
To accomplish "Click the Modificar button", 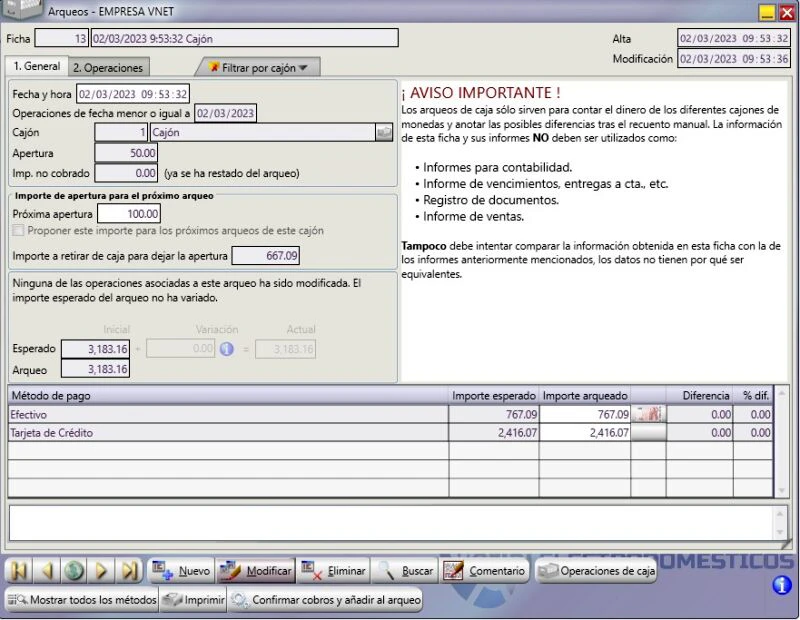I will 256,571.
